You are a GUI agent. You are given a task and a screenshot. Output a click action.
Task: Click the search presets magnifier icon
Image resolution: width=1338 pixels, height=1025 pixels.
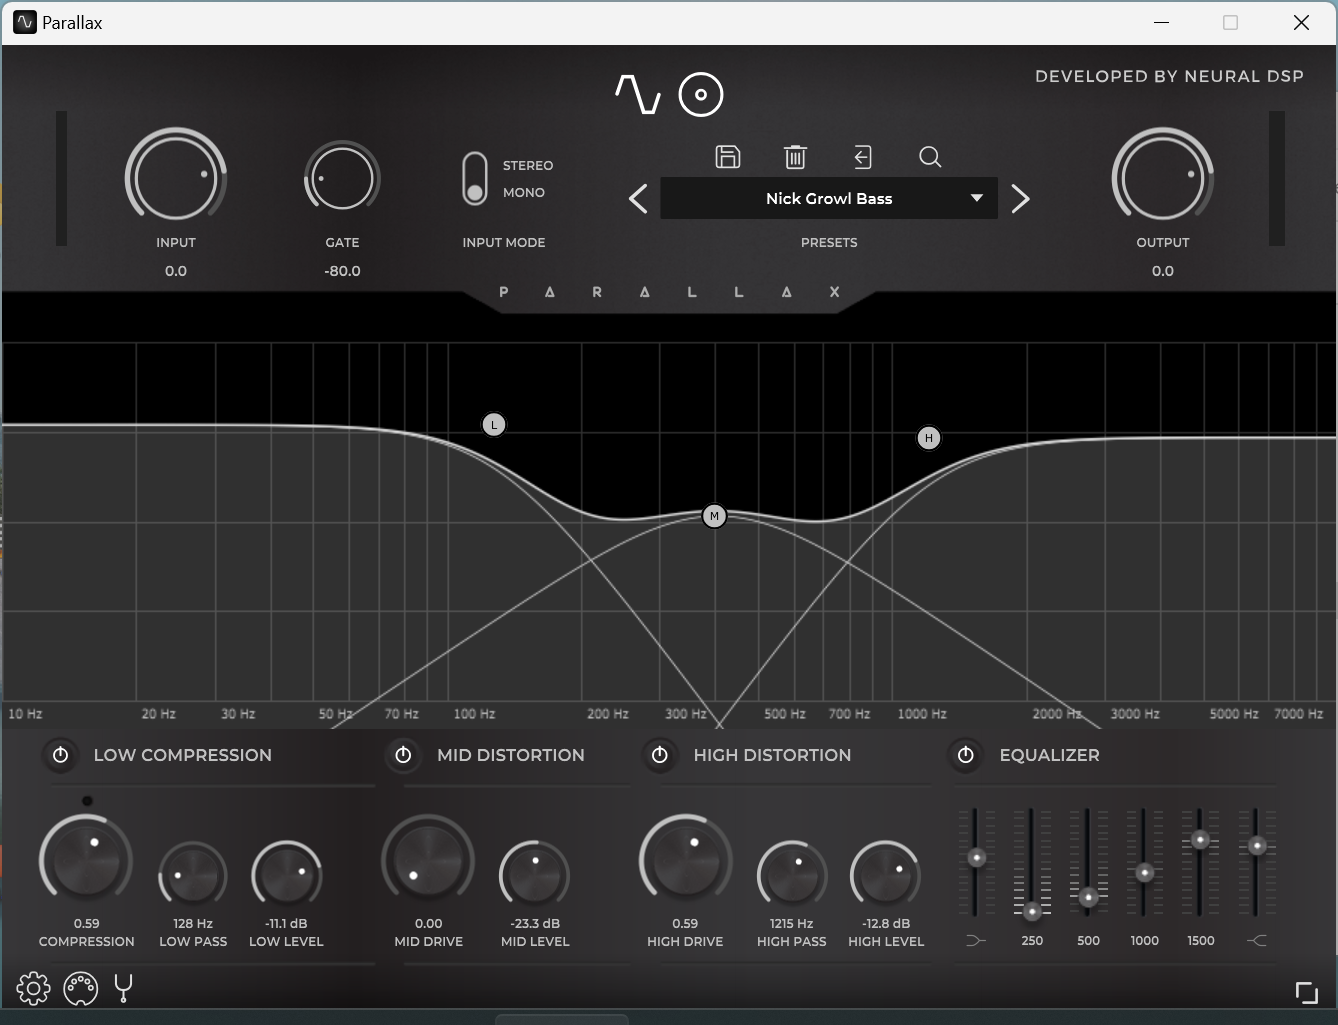click(930, 157)
